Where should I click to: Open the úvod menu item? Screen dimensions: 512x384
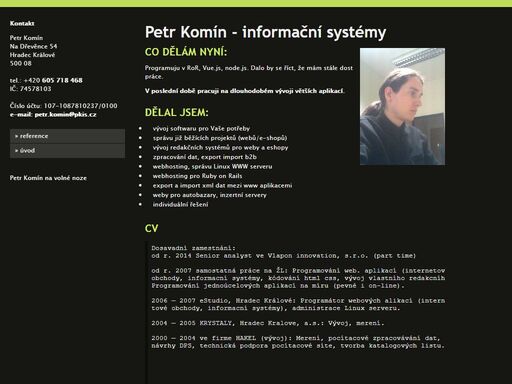point(67,151)
